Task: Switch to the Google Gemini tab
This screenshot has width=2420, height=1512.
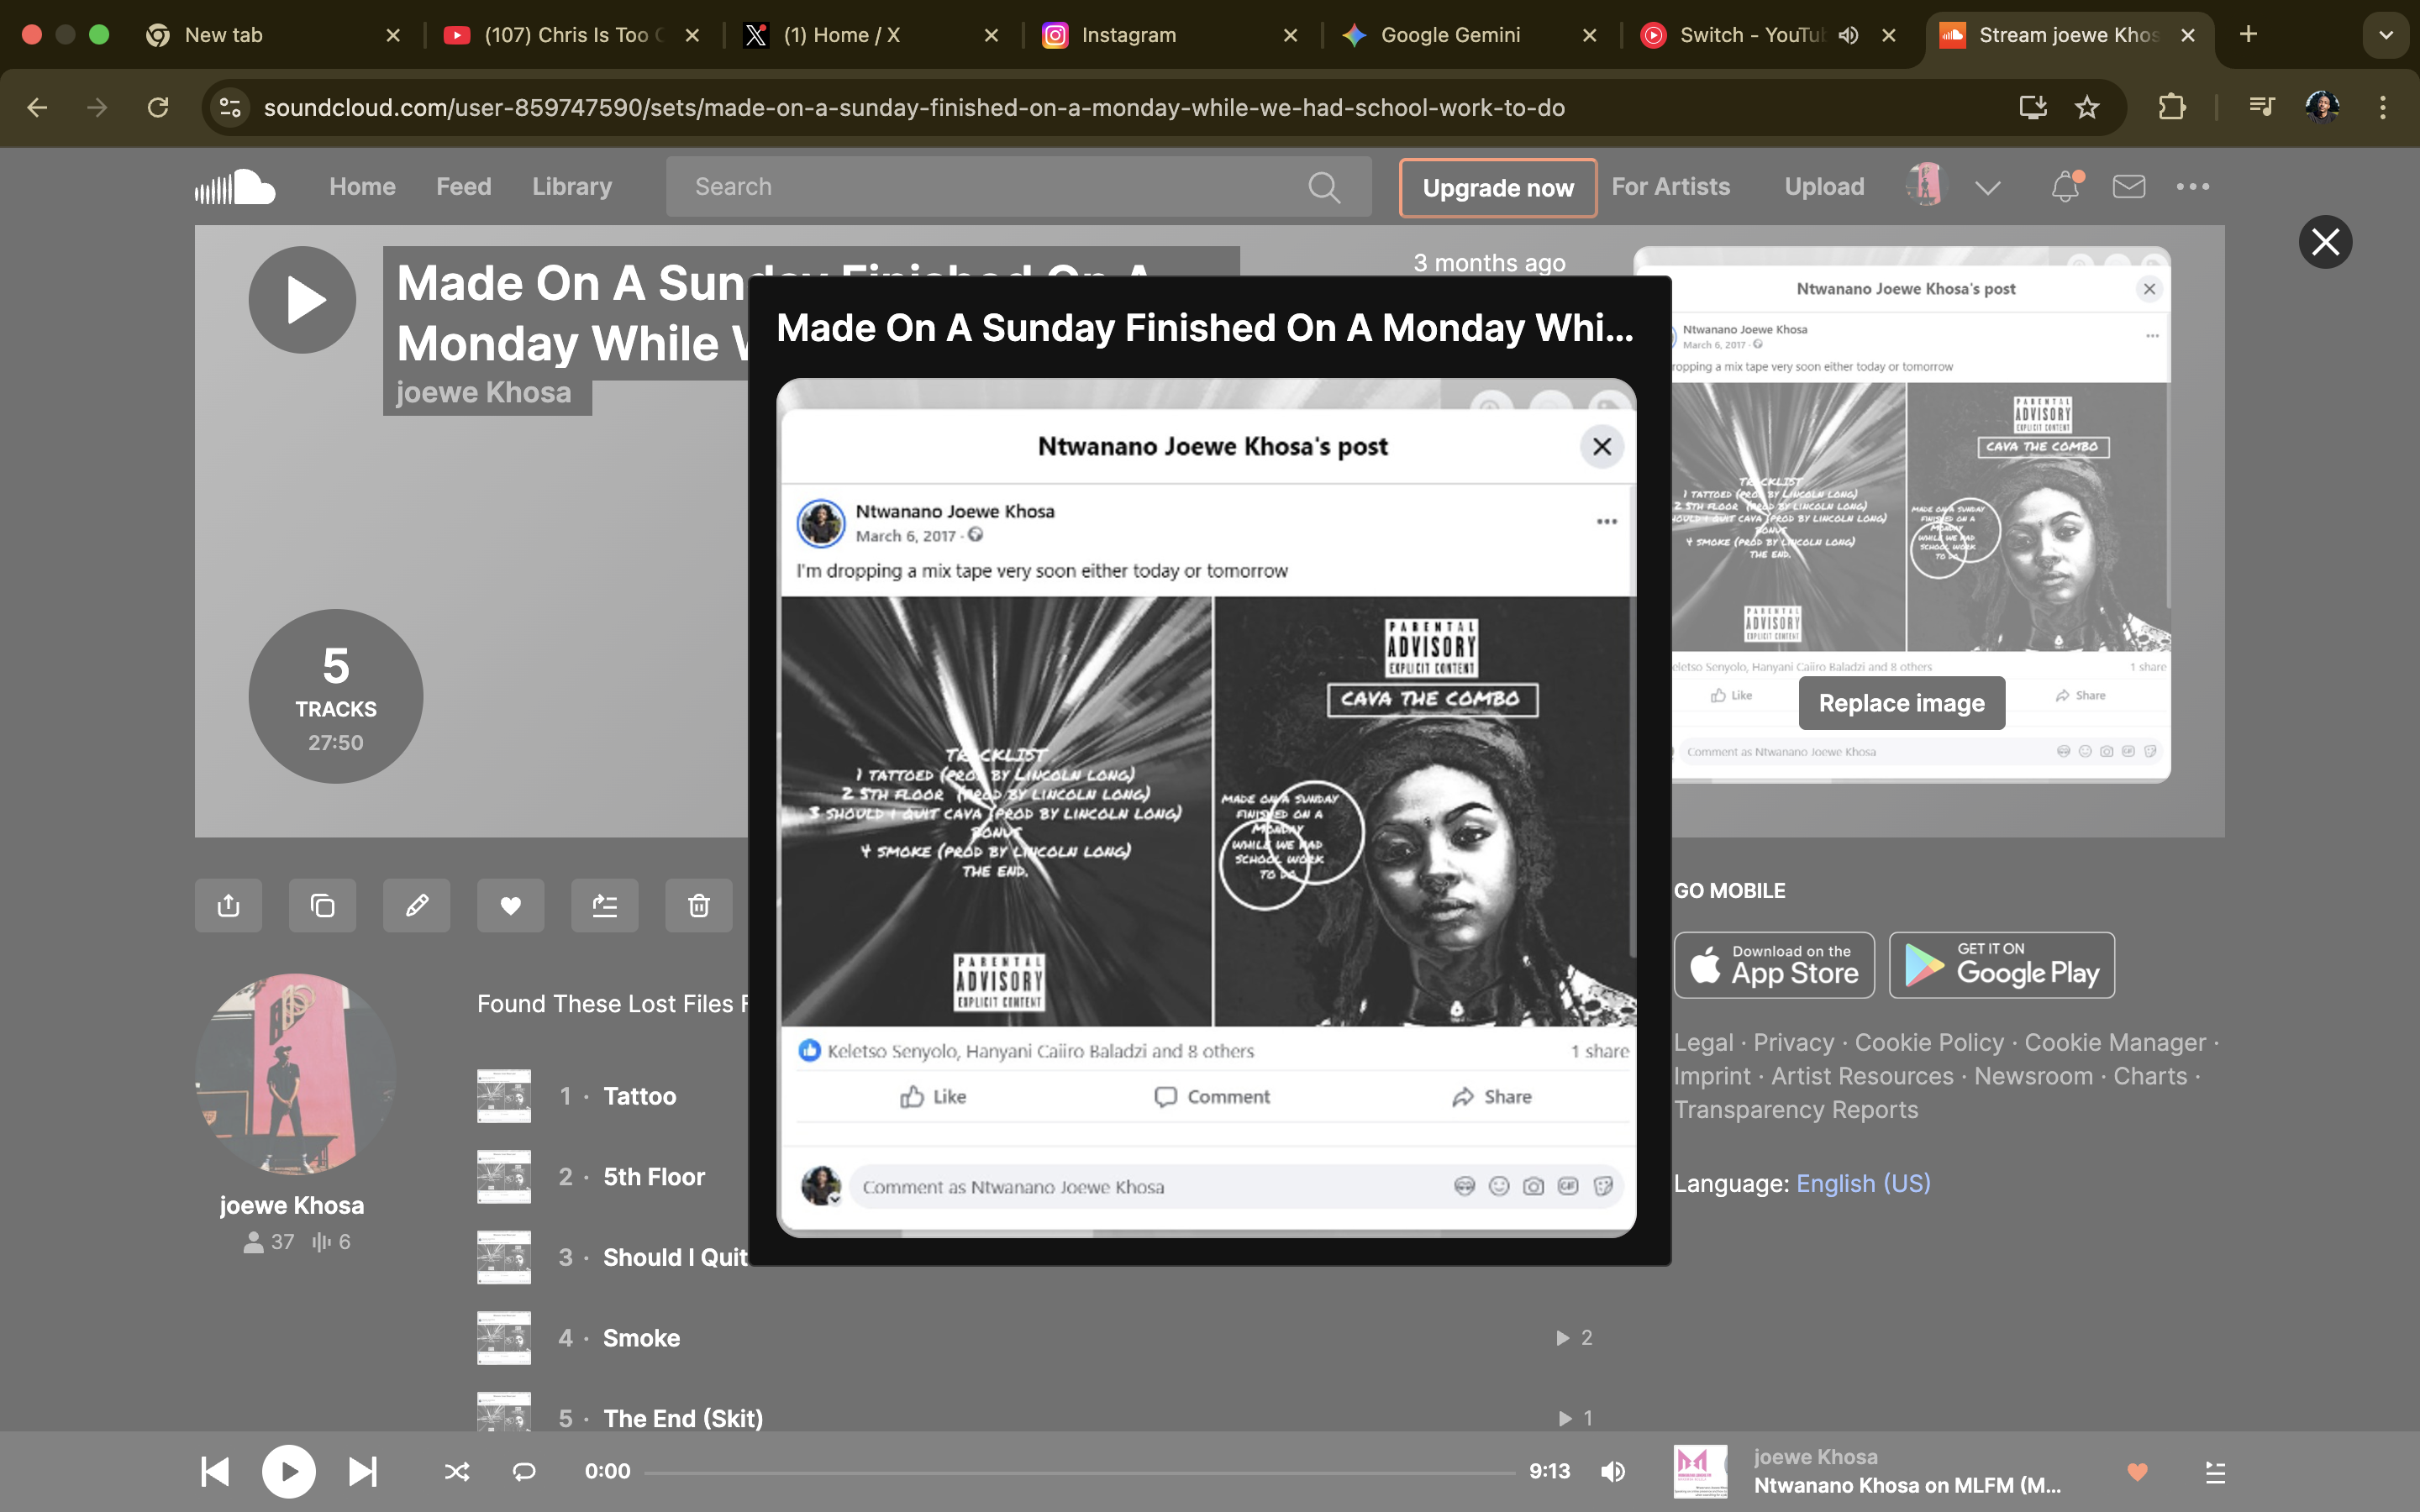Action: [1449, 35]
